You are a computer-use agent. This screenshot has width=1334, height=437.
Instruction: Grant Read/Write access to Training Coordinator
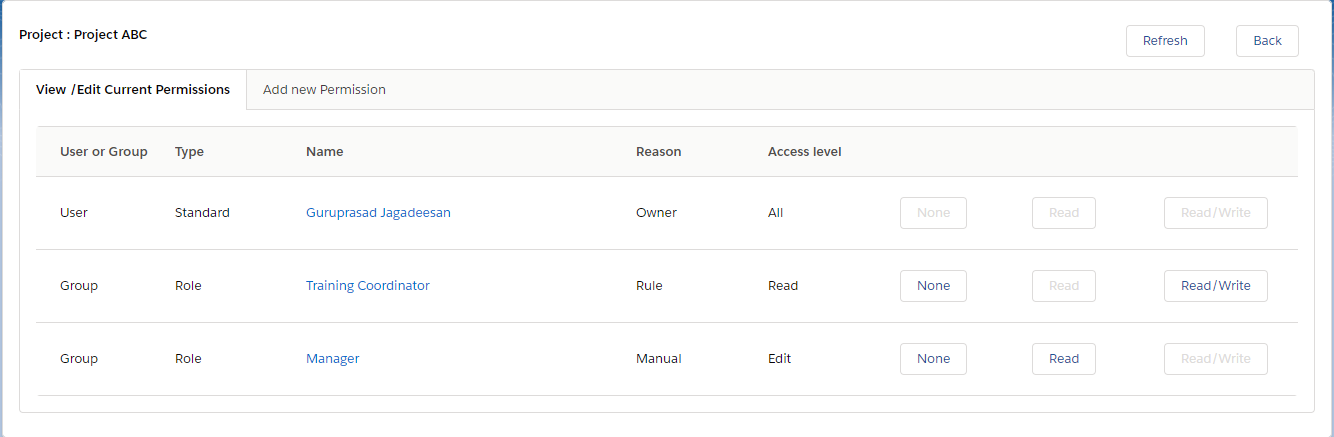click(x=1215, y=286)
